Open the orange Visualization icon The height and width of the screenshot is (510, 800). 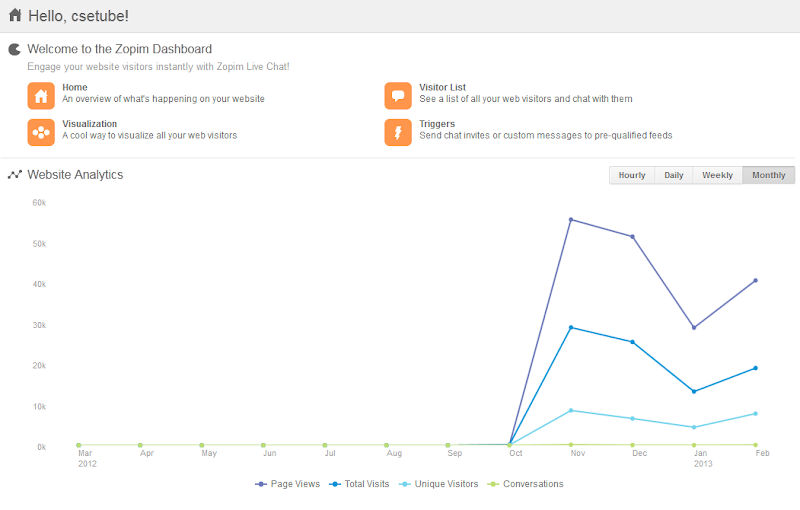point(41,133)
